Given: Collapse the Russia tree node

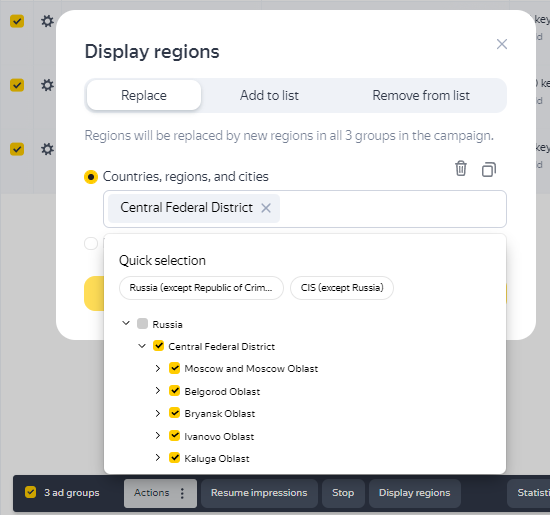Looking at the screenshot, I should click(126, 323).
